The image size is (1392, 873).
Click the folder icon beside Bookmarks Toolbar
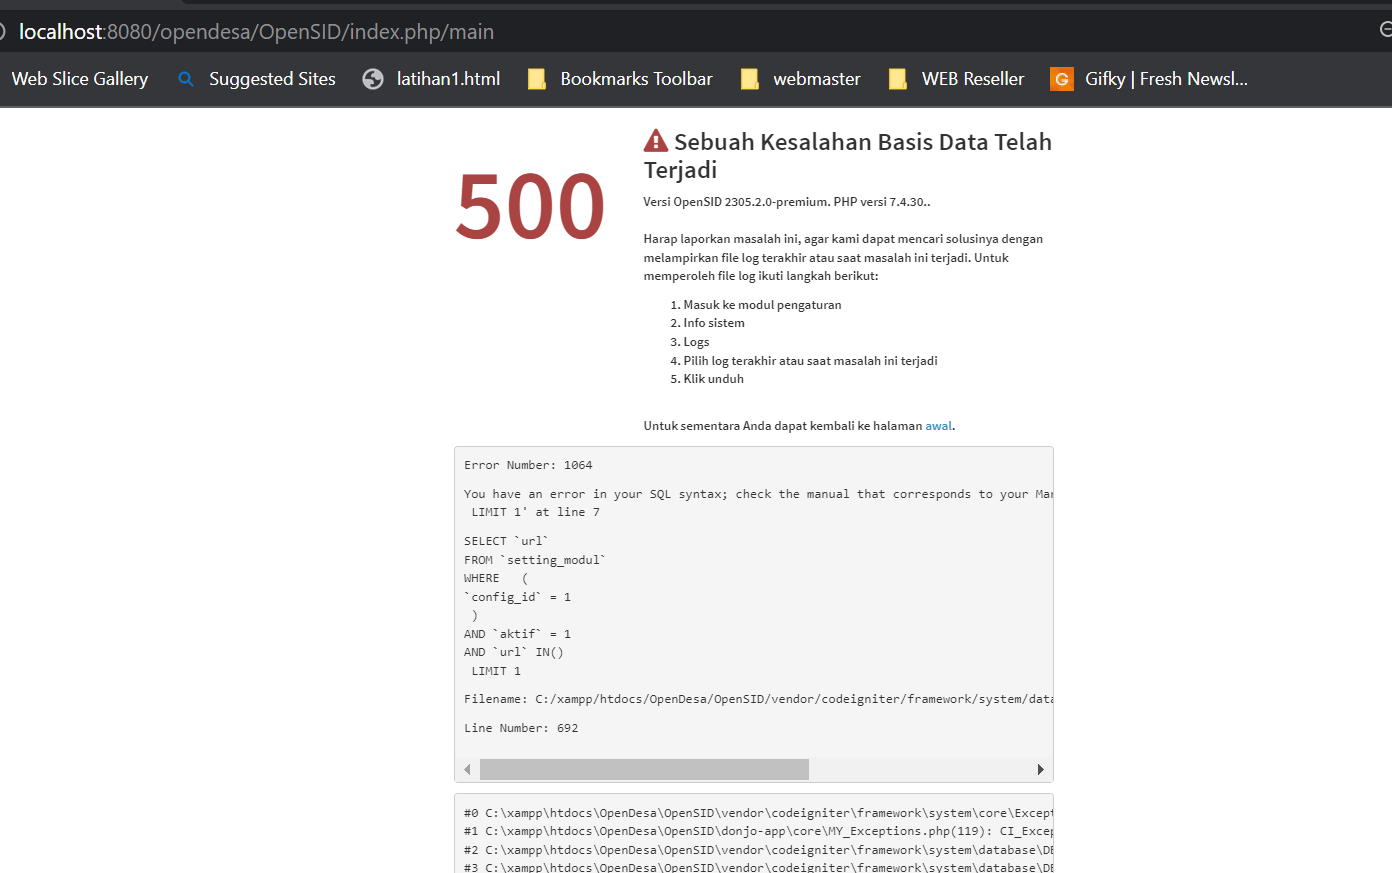pyautogui.click(x=536, y=78)
